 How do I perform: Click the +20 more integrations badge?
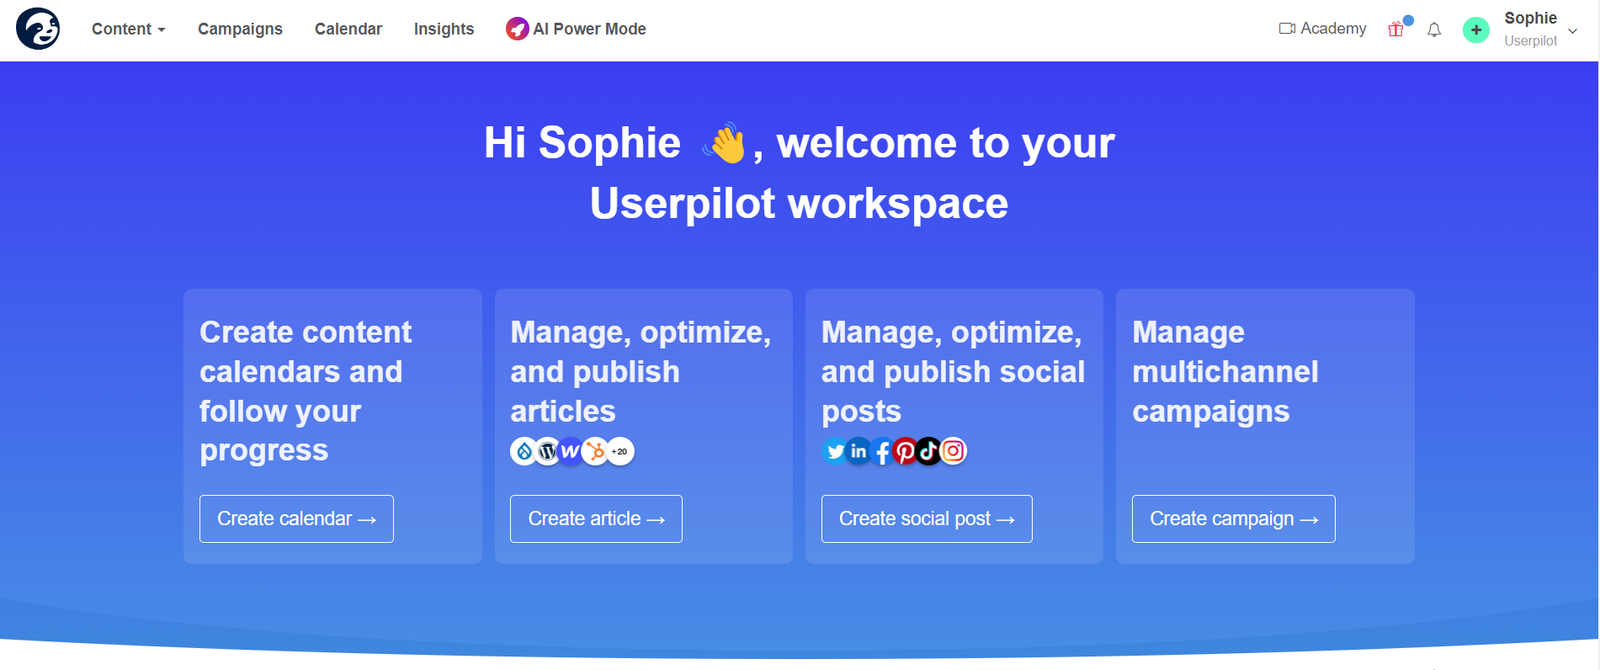point(620,451)
